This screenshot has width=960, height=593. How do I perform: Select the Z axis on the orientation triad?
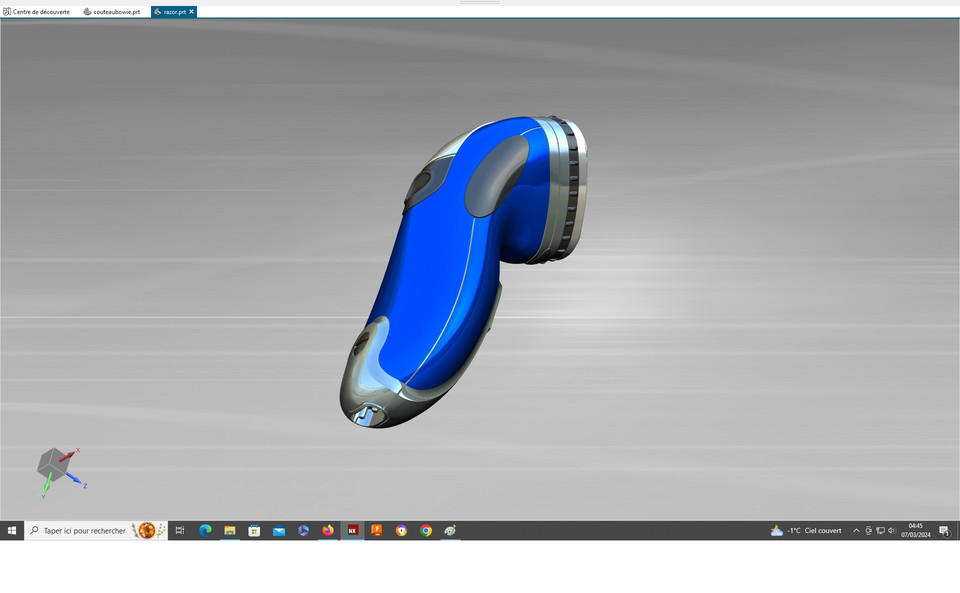75,479
